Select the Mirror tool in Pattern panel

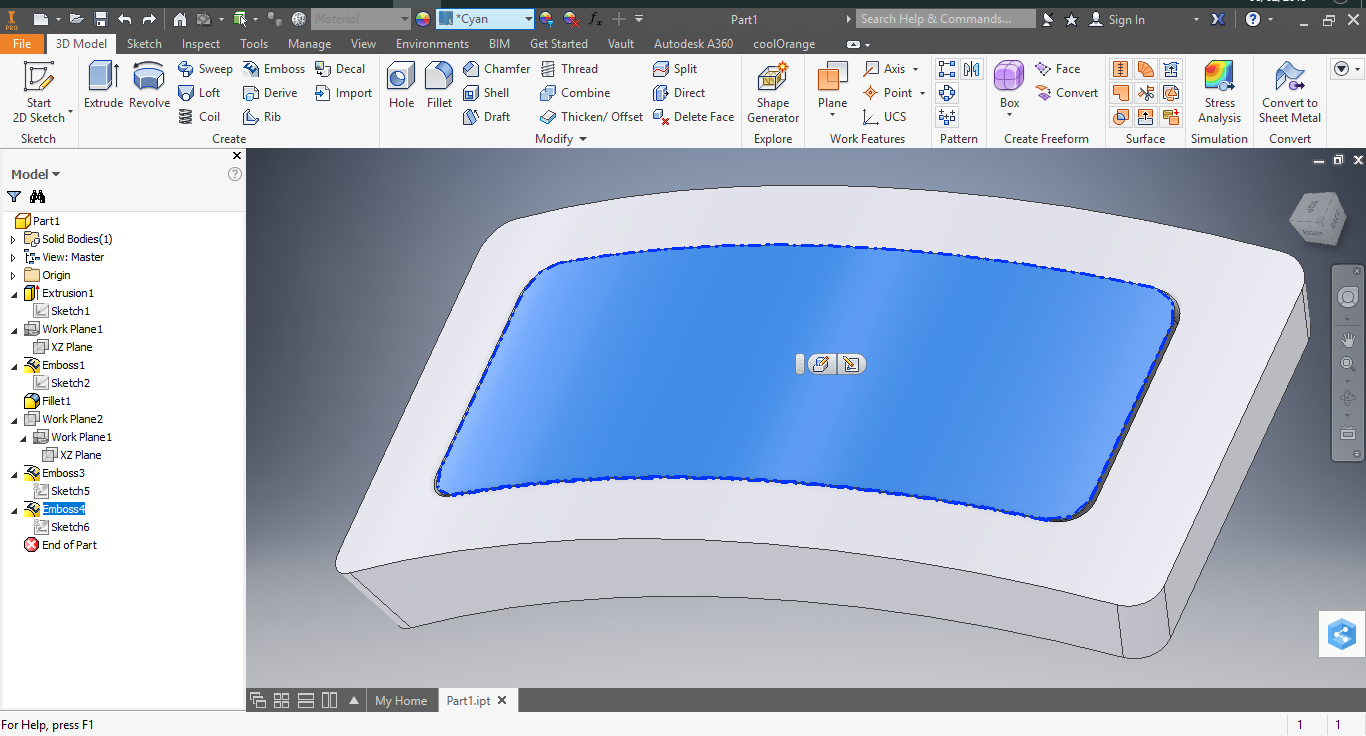[x=972, y=69]
